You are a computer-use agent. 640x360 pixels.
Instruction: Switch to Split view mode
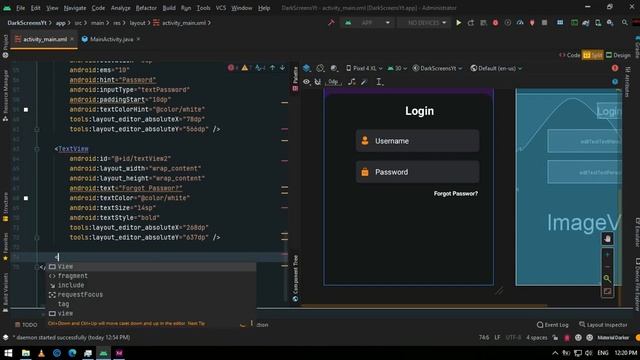point(593,55)
